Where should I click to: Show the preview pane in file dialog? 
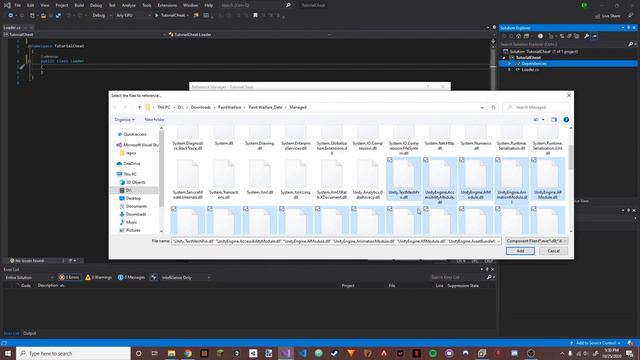click(x=554, y=120)
